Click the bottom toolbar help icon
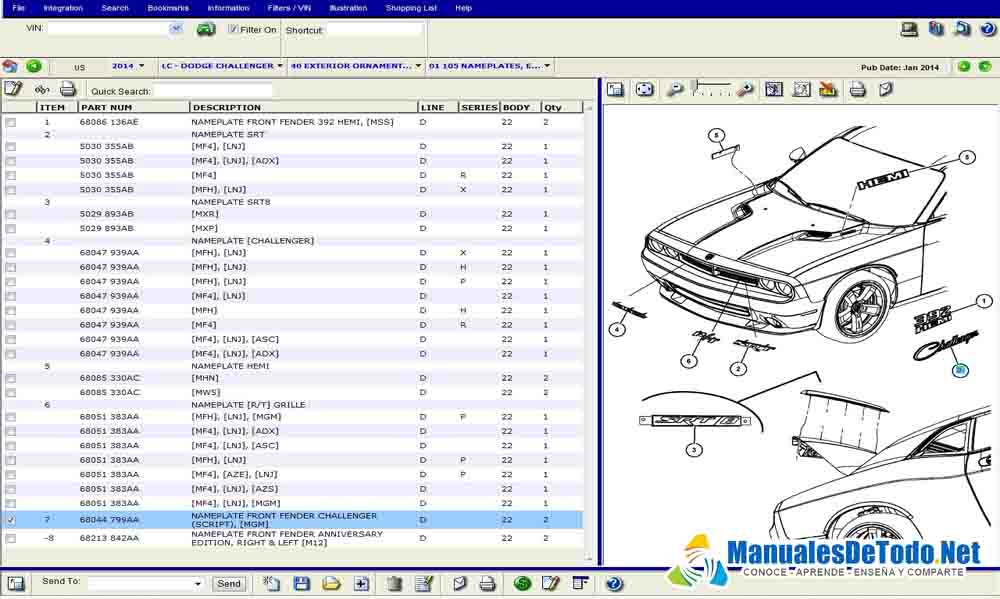 click(x=614, y=583)
